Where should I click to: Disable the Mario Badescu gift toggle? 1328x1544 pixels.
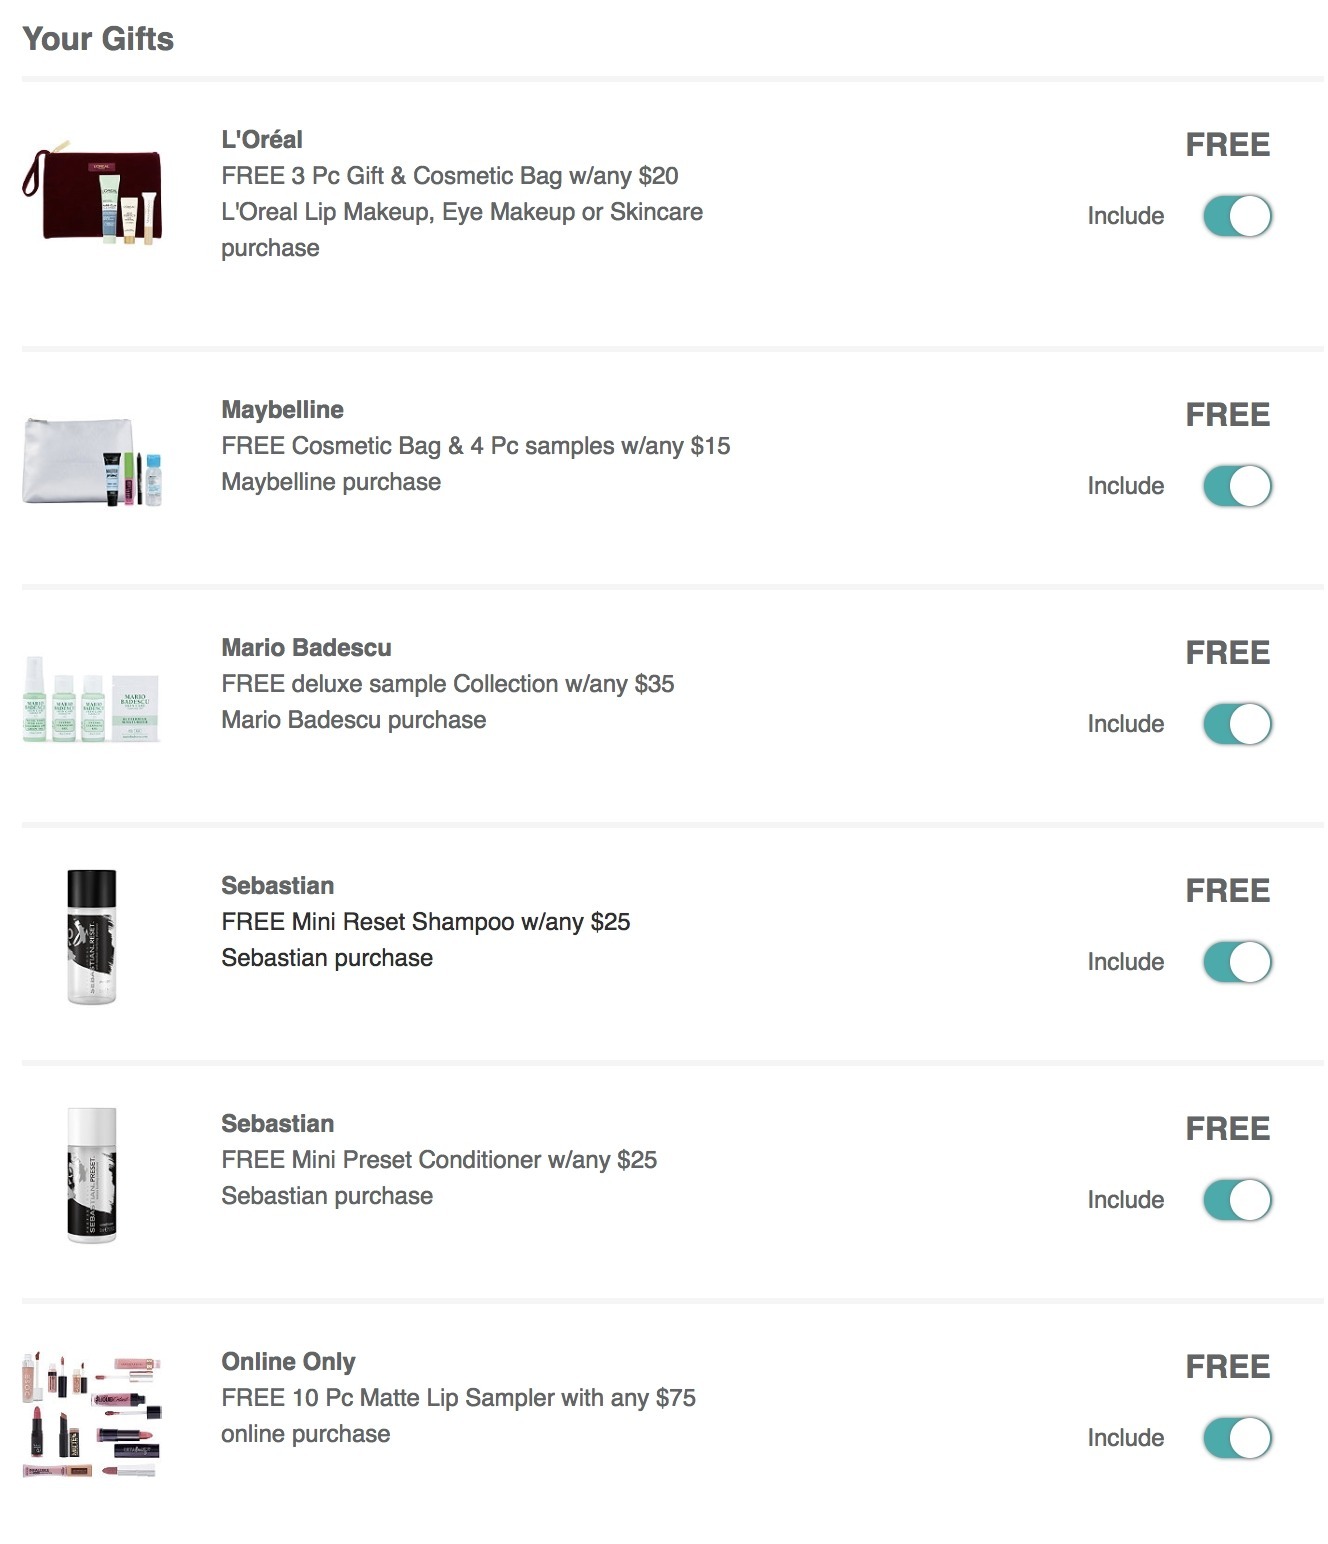(x=1237, y=724)
